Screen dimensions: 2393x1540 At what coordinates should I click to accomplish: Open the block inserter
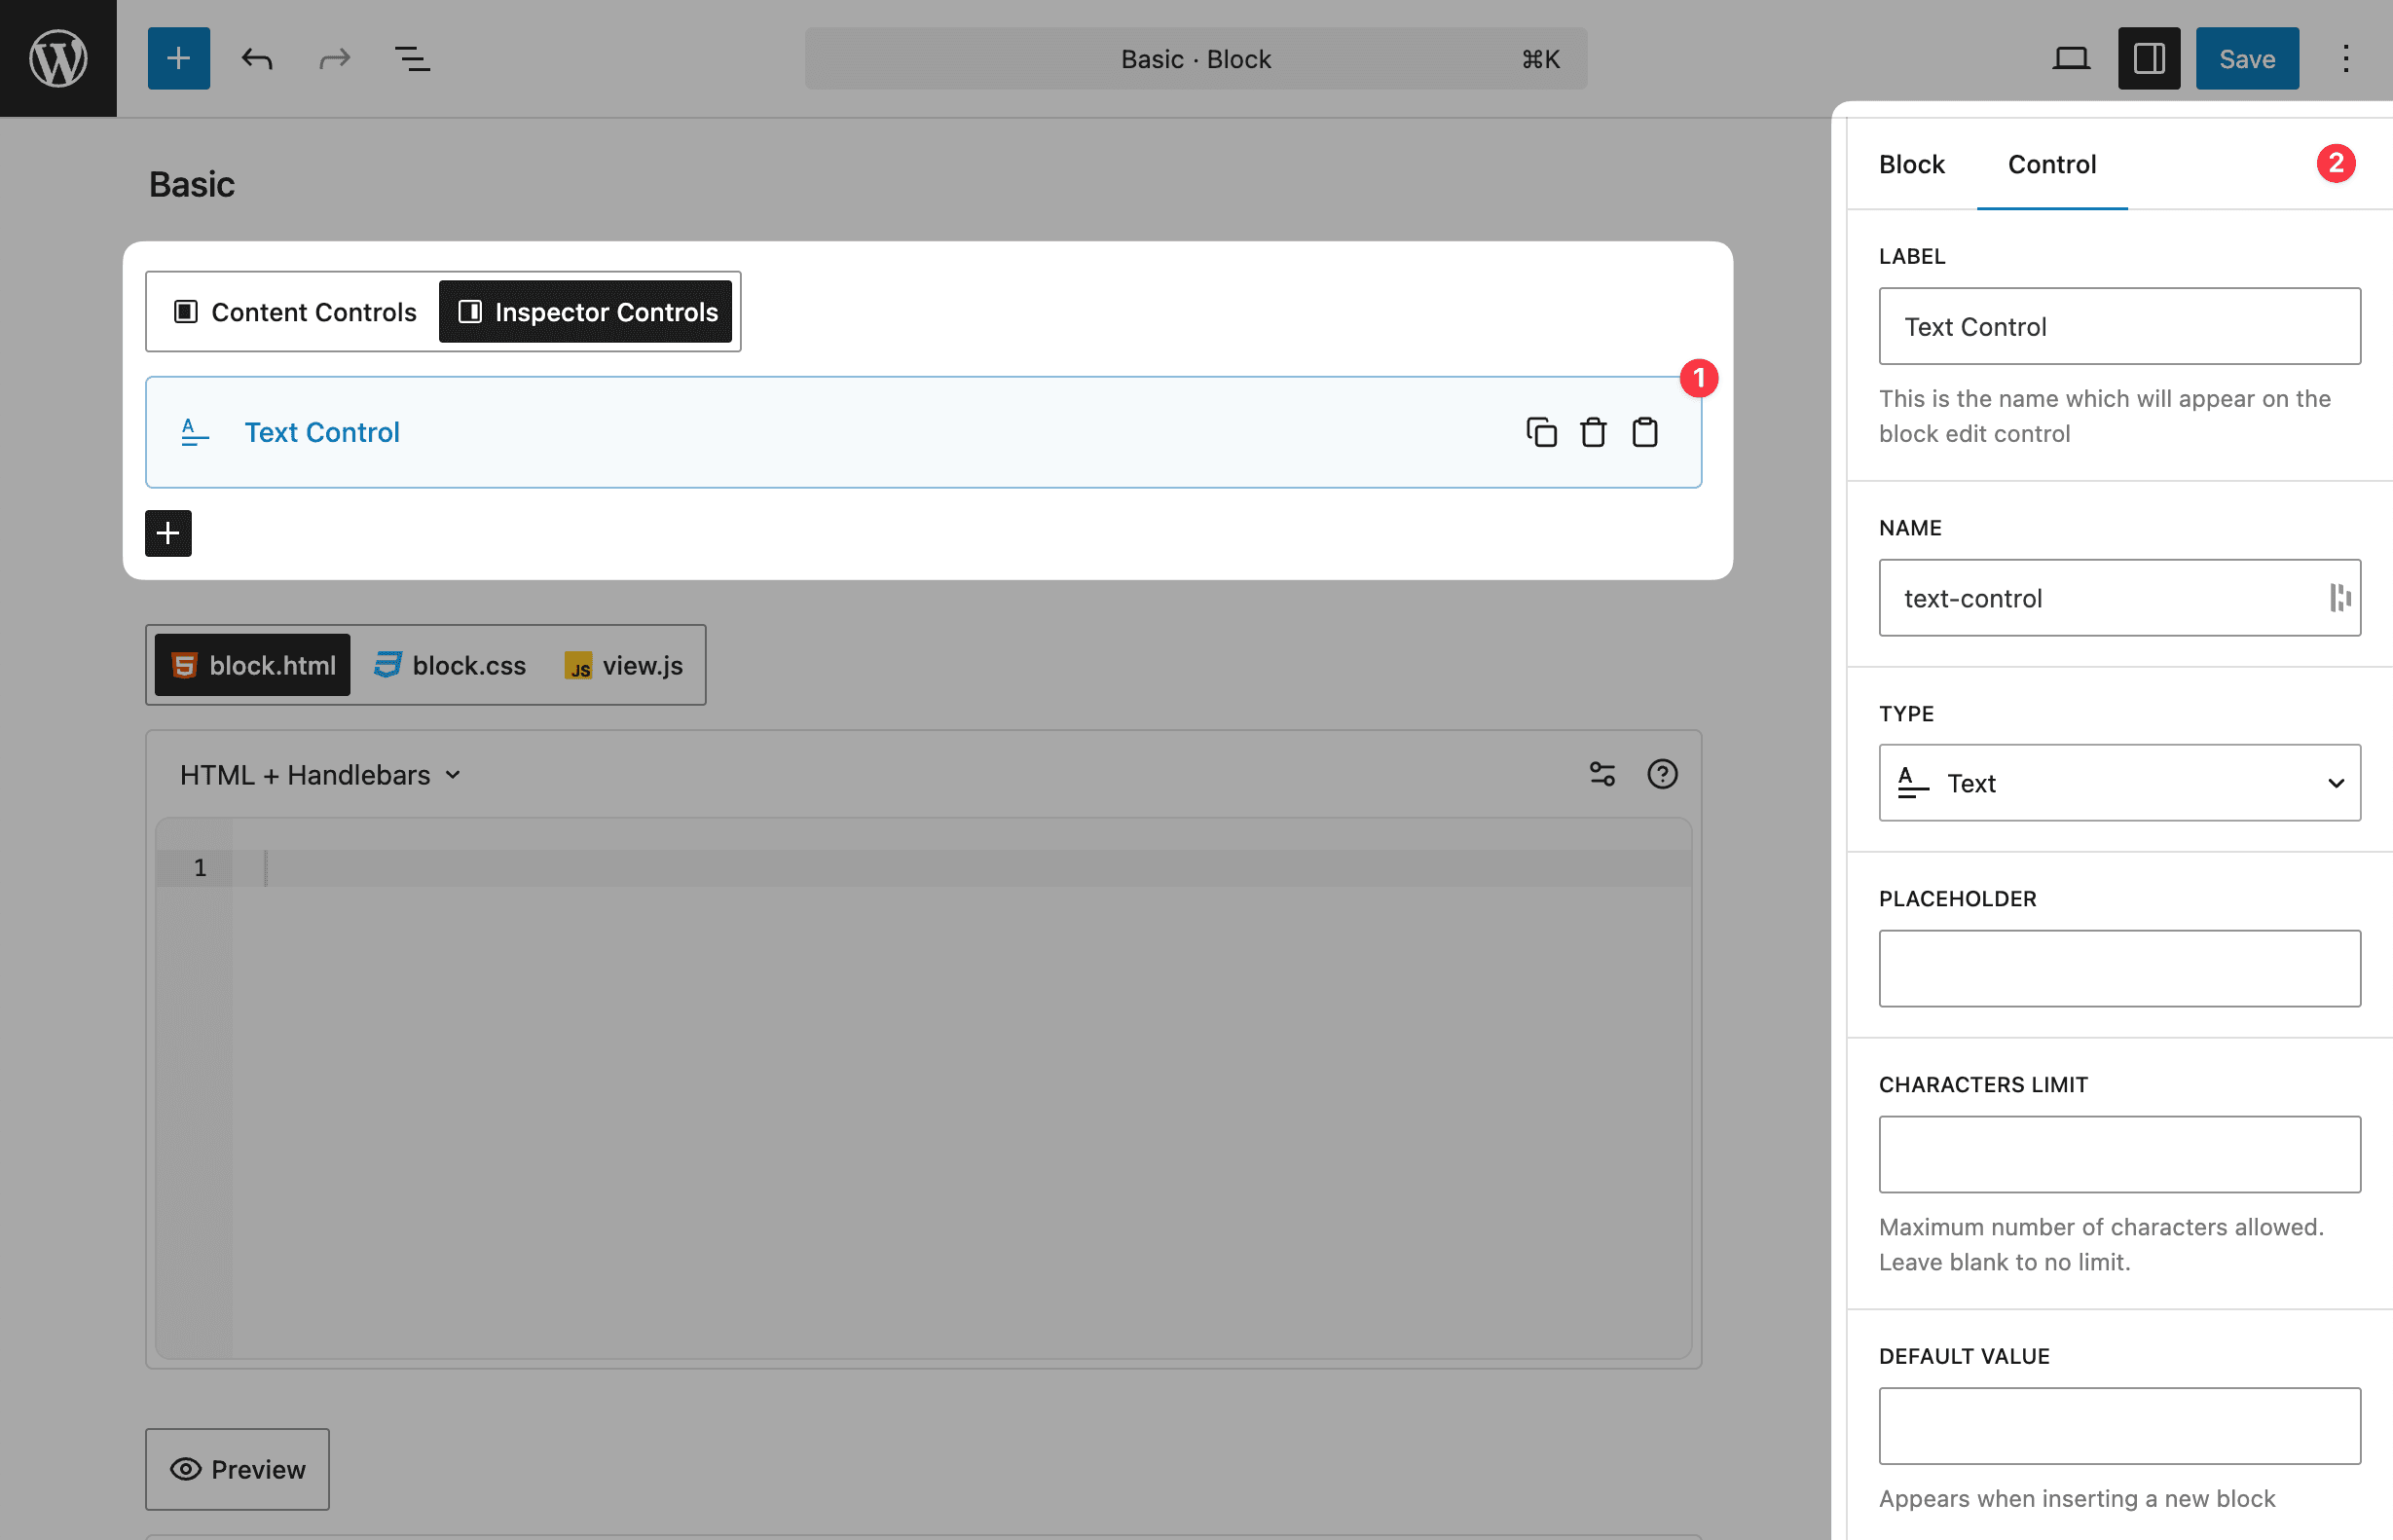[178, 58]
